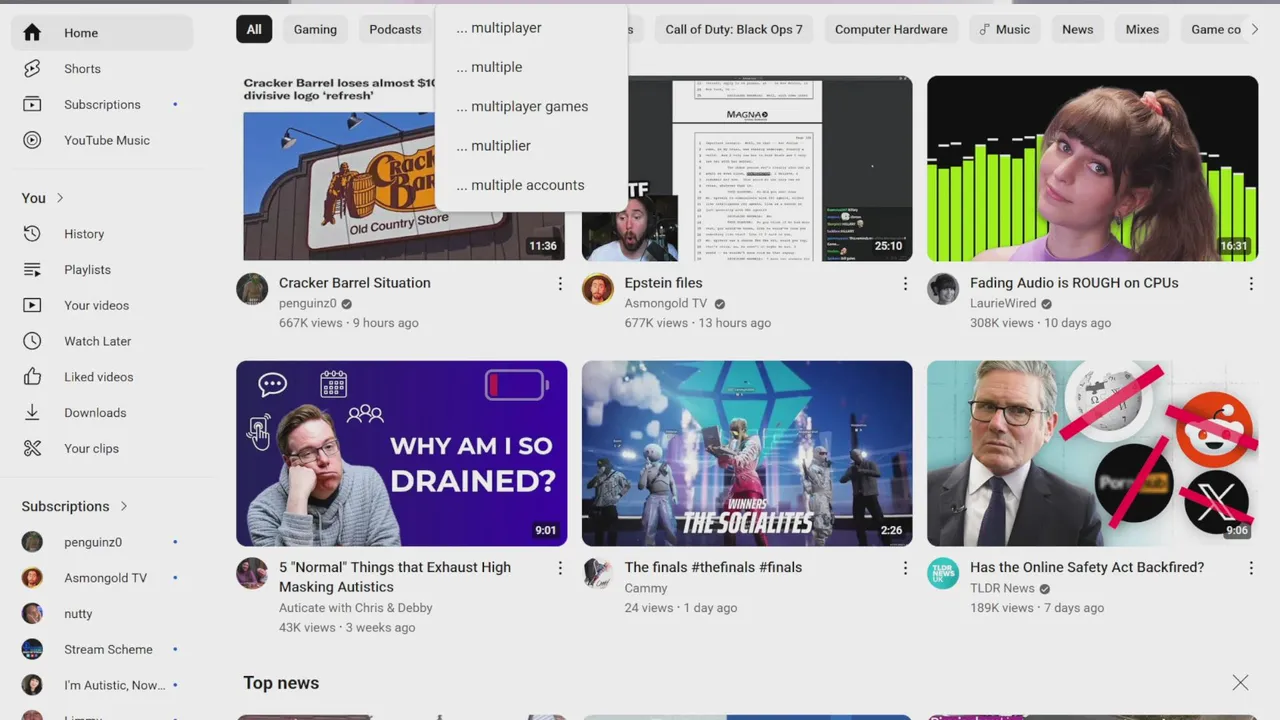Choose '... multiplayer' search suggestion
Image resolution: width=1280 pixels, height=720 pixels.
(x=531, y=28)
